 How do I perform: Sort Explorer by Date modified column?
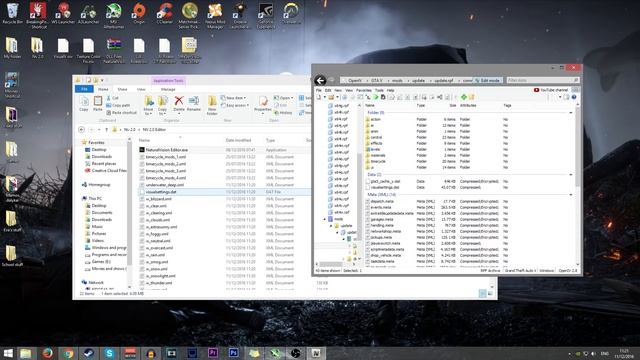(238, 140)
